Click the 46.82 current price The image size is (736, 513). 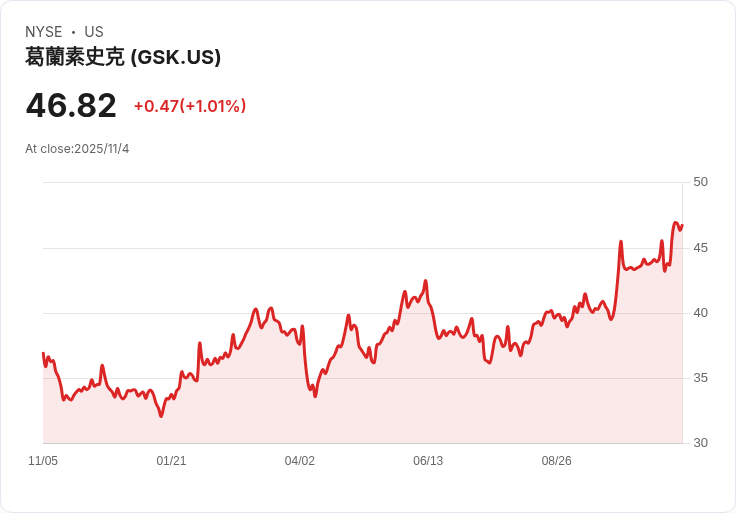pos(71,106)
